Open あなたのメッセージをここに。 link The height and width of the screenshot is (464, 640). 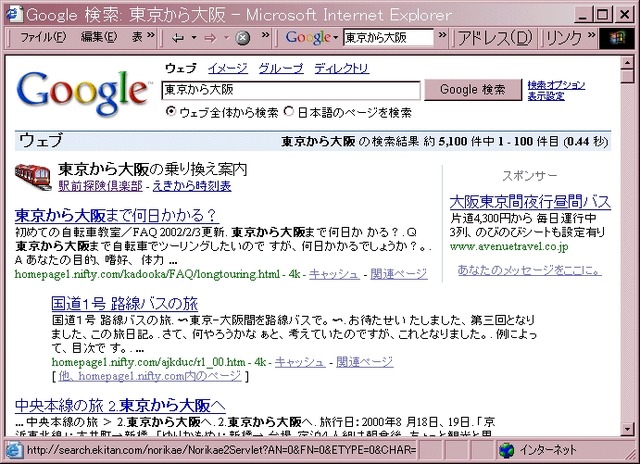click(529, 270)
